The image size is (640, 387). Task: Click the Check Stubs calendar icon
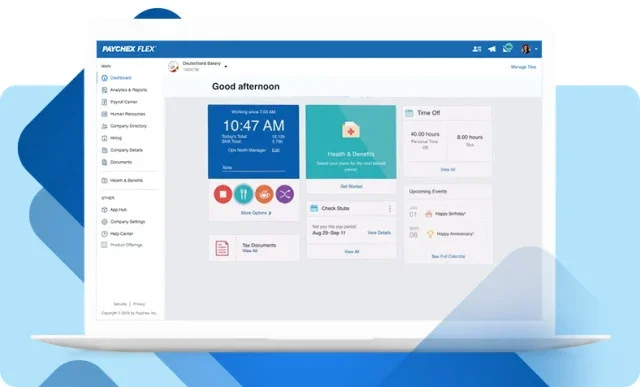point(314,209)
